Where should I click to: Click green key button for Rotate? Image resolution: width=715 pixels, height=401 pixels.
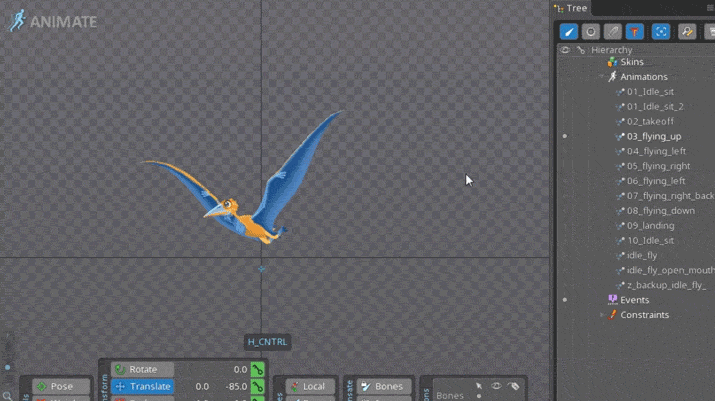click(258, 370)
